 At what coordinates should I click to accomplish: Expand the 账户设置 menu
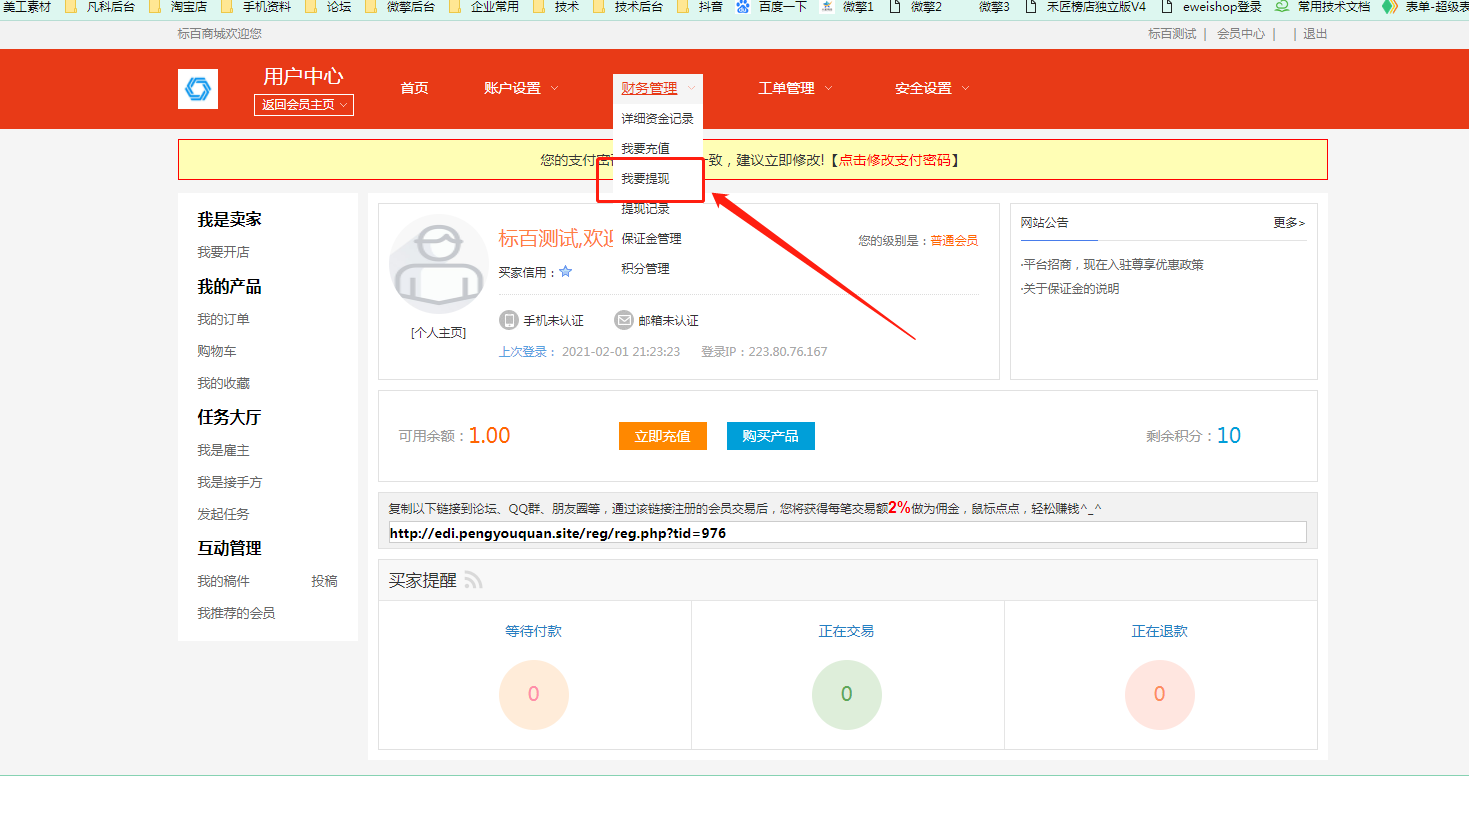(520, 88)
